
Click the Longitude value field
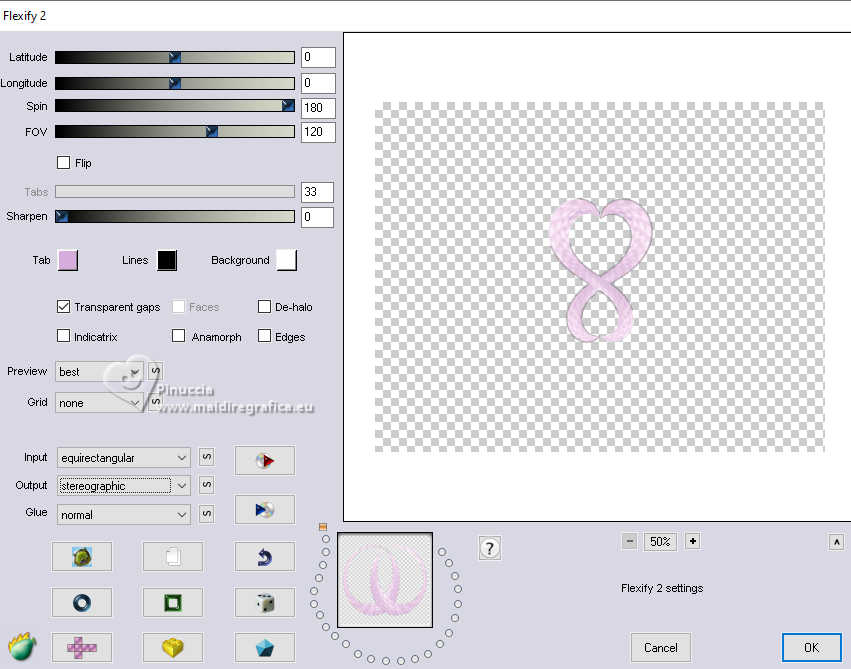[318, 83]
